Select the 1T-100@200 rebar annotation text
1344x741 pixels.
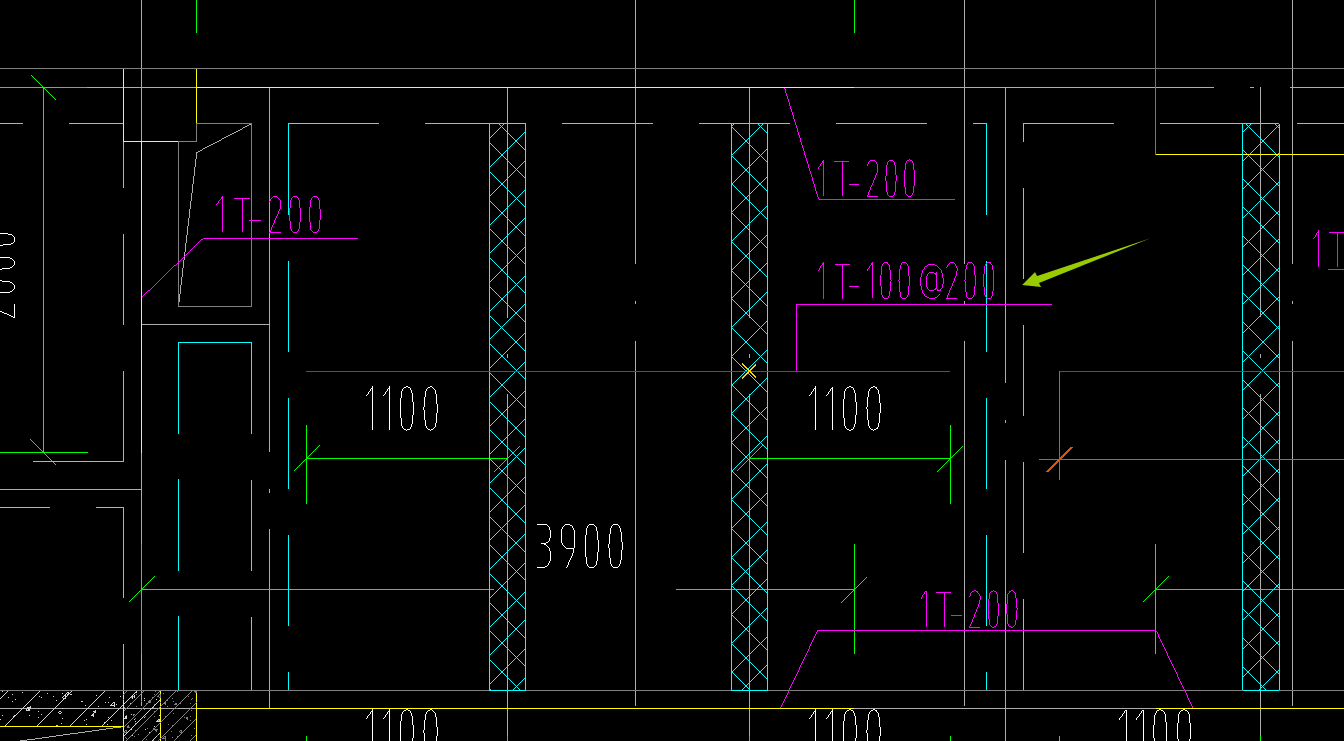pyautogui.click(x=906, y=281)
